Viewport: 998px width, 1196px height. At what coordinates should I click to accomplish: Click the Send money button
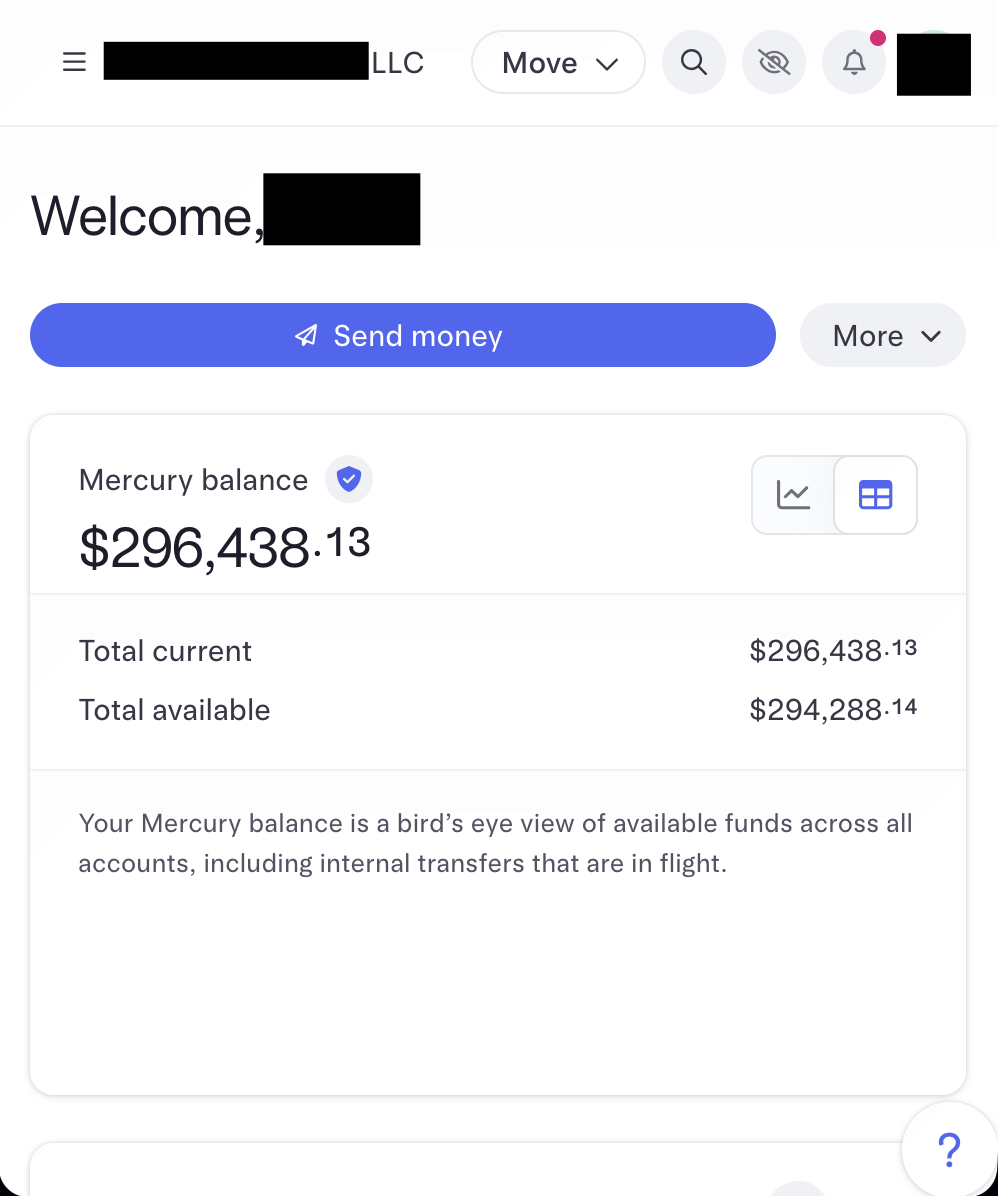403,336
